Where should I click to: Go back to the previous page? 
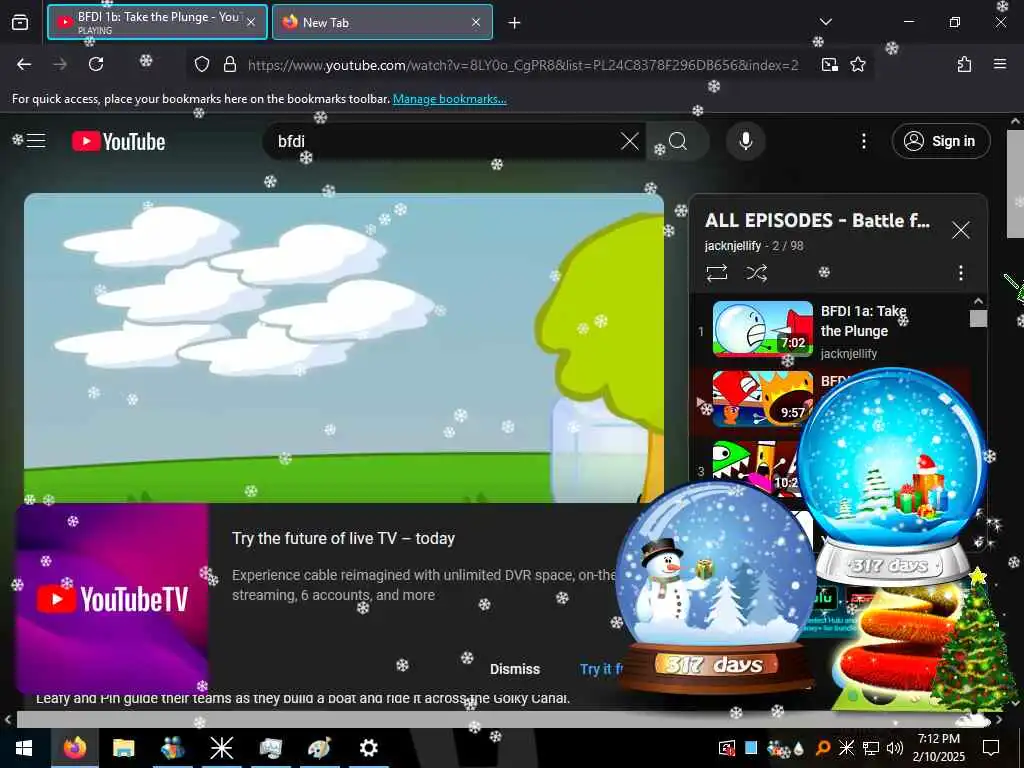click(x=24, y=64)
